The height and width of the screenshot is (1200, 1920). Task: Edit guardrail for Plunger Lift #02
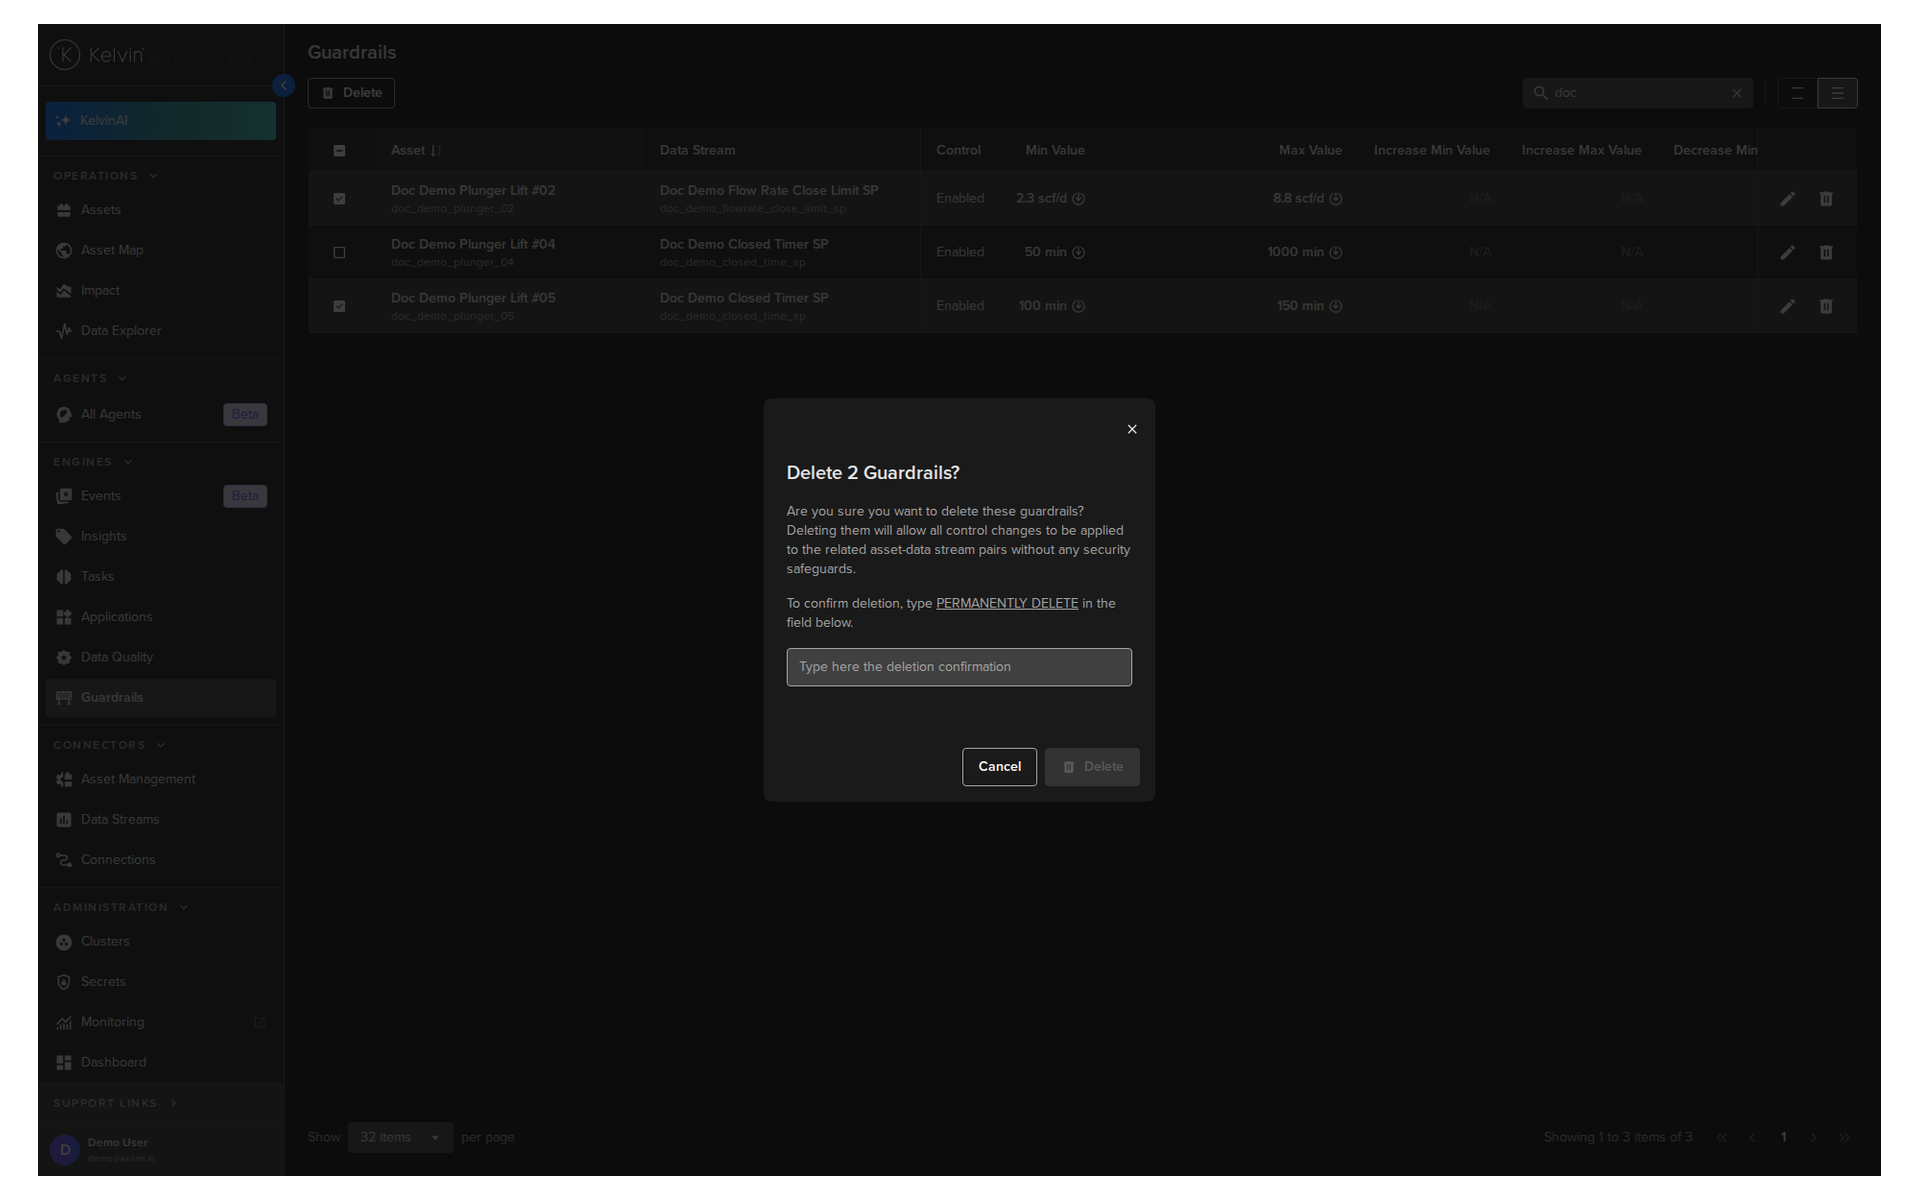click(1787, 199)
